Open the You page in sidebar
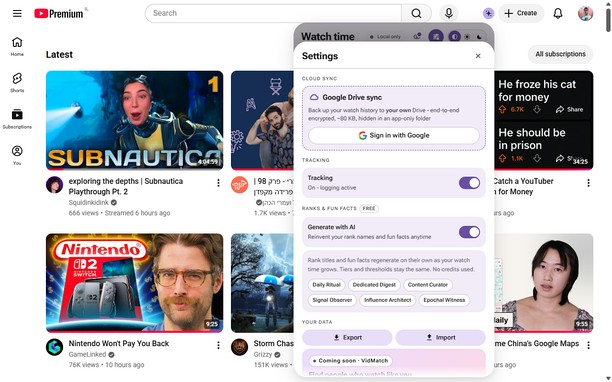Screen dimensions: 612x382 click(17, 155)
